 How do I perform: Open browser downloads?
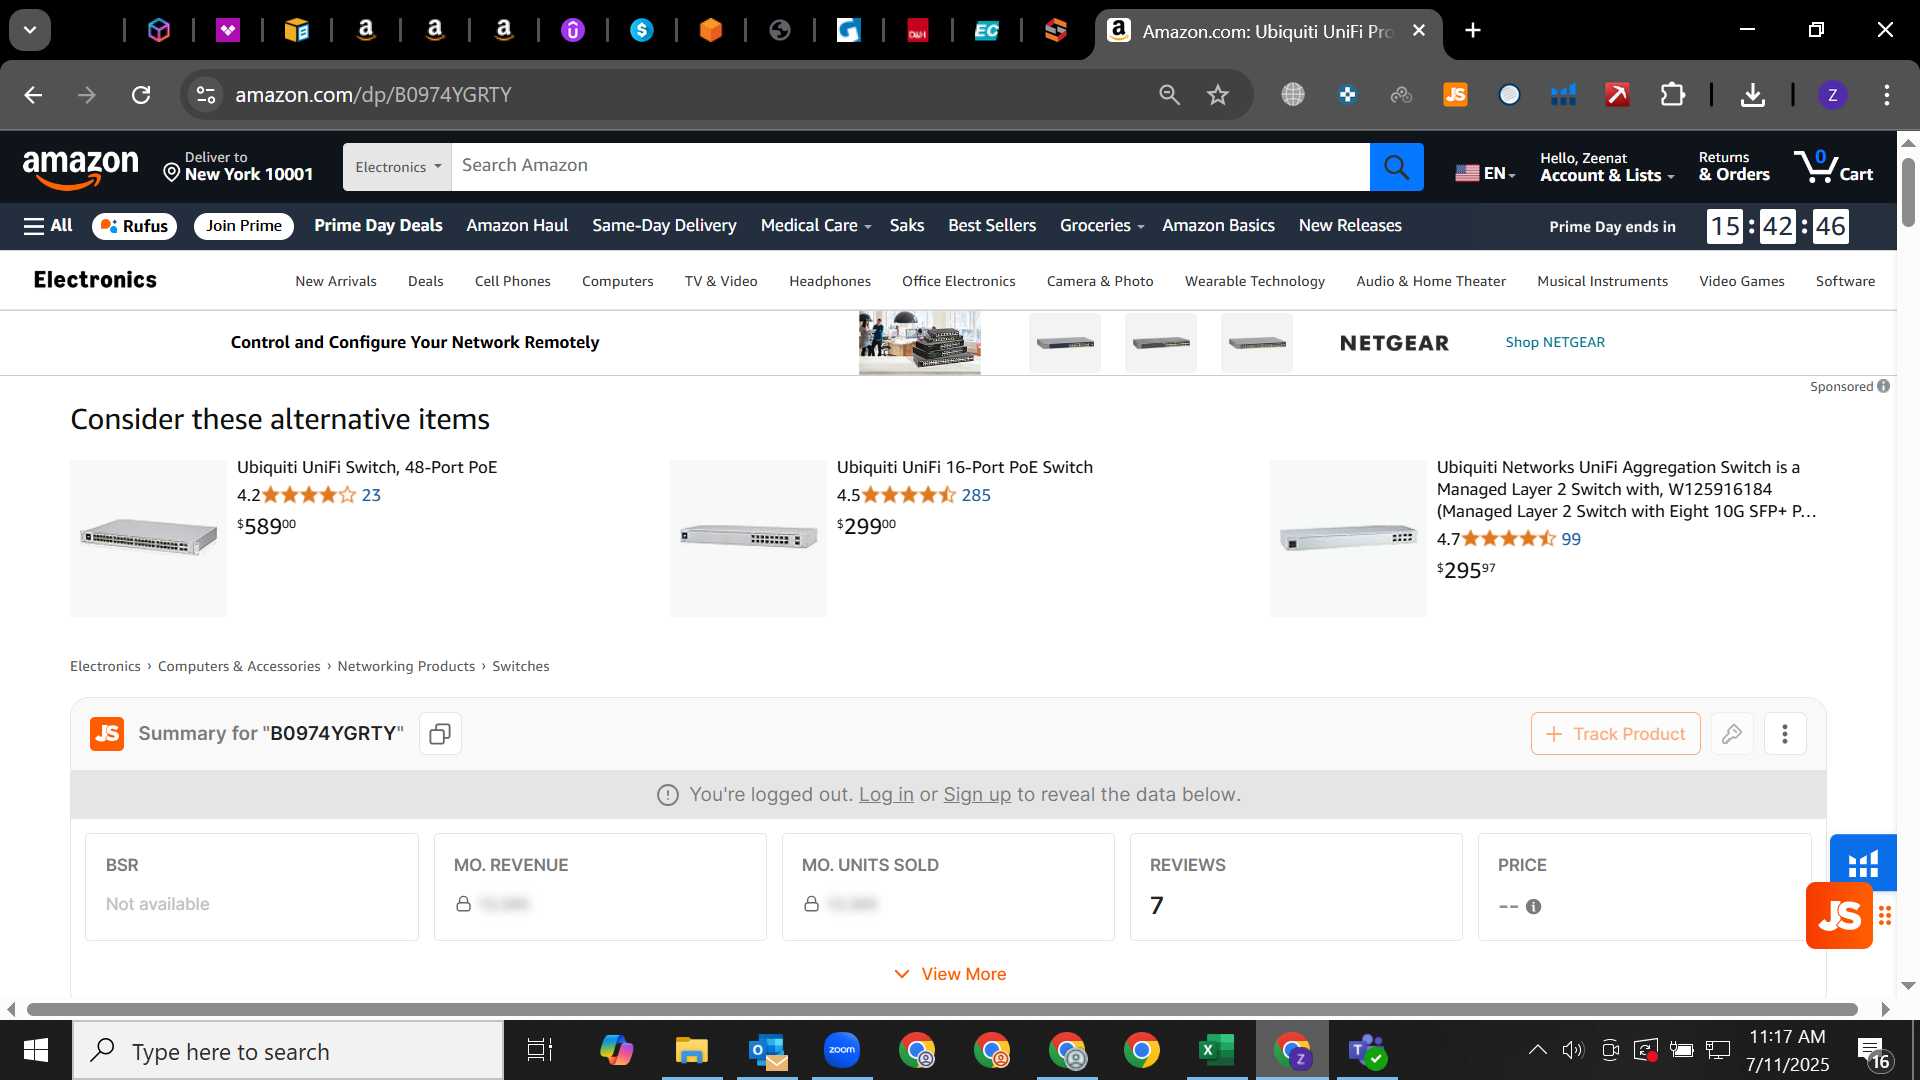coord(1752,95)
